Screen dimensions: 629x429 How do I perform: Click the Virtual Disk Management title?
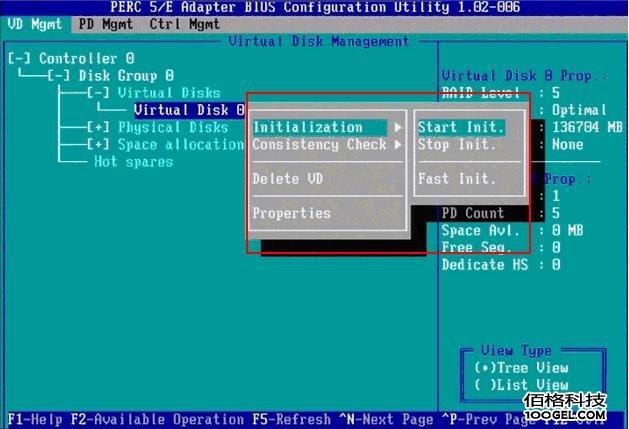(319, 41)
